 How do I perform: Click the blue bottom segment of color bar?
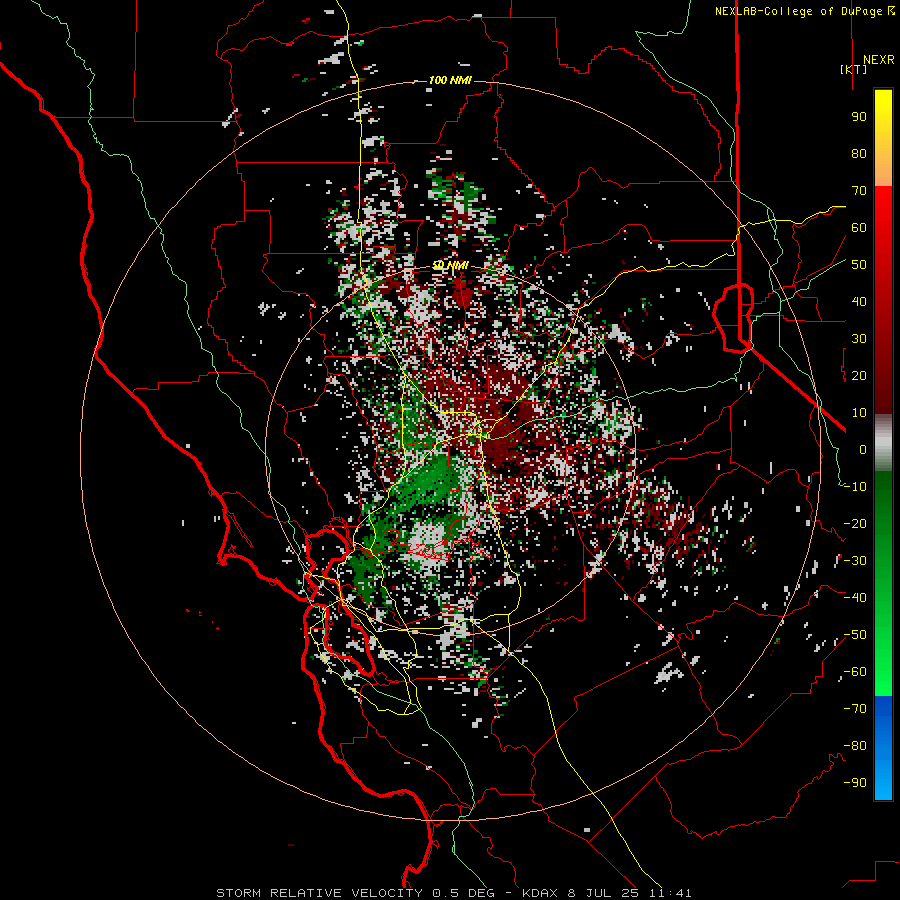tap(883, 748)
